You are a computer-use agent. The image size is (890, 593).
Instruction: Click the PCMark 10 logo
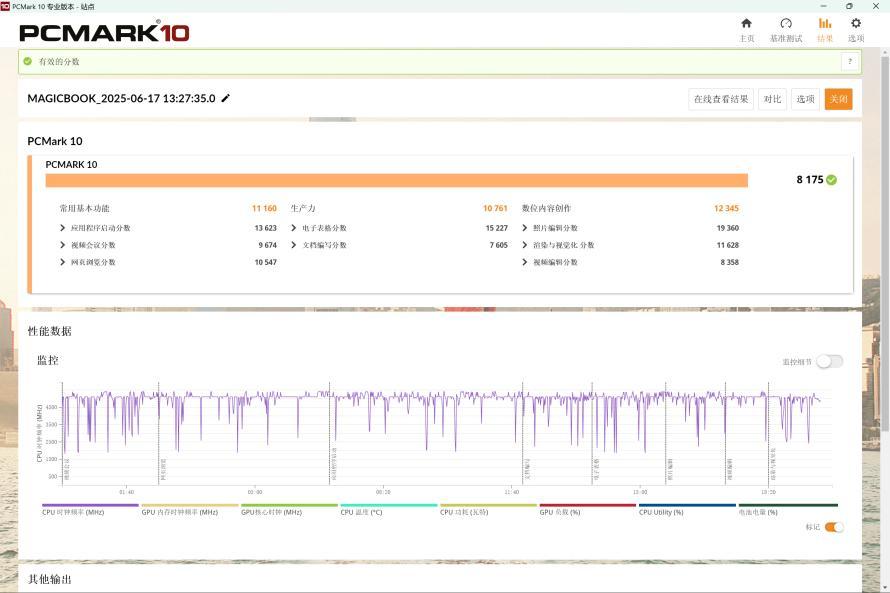(104, 32)
